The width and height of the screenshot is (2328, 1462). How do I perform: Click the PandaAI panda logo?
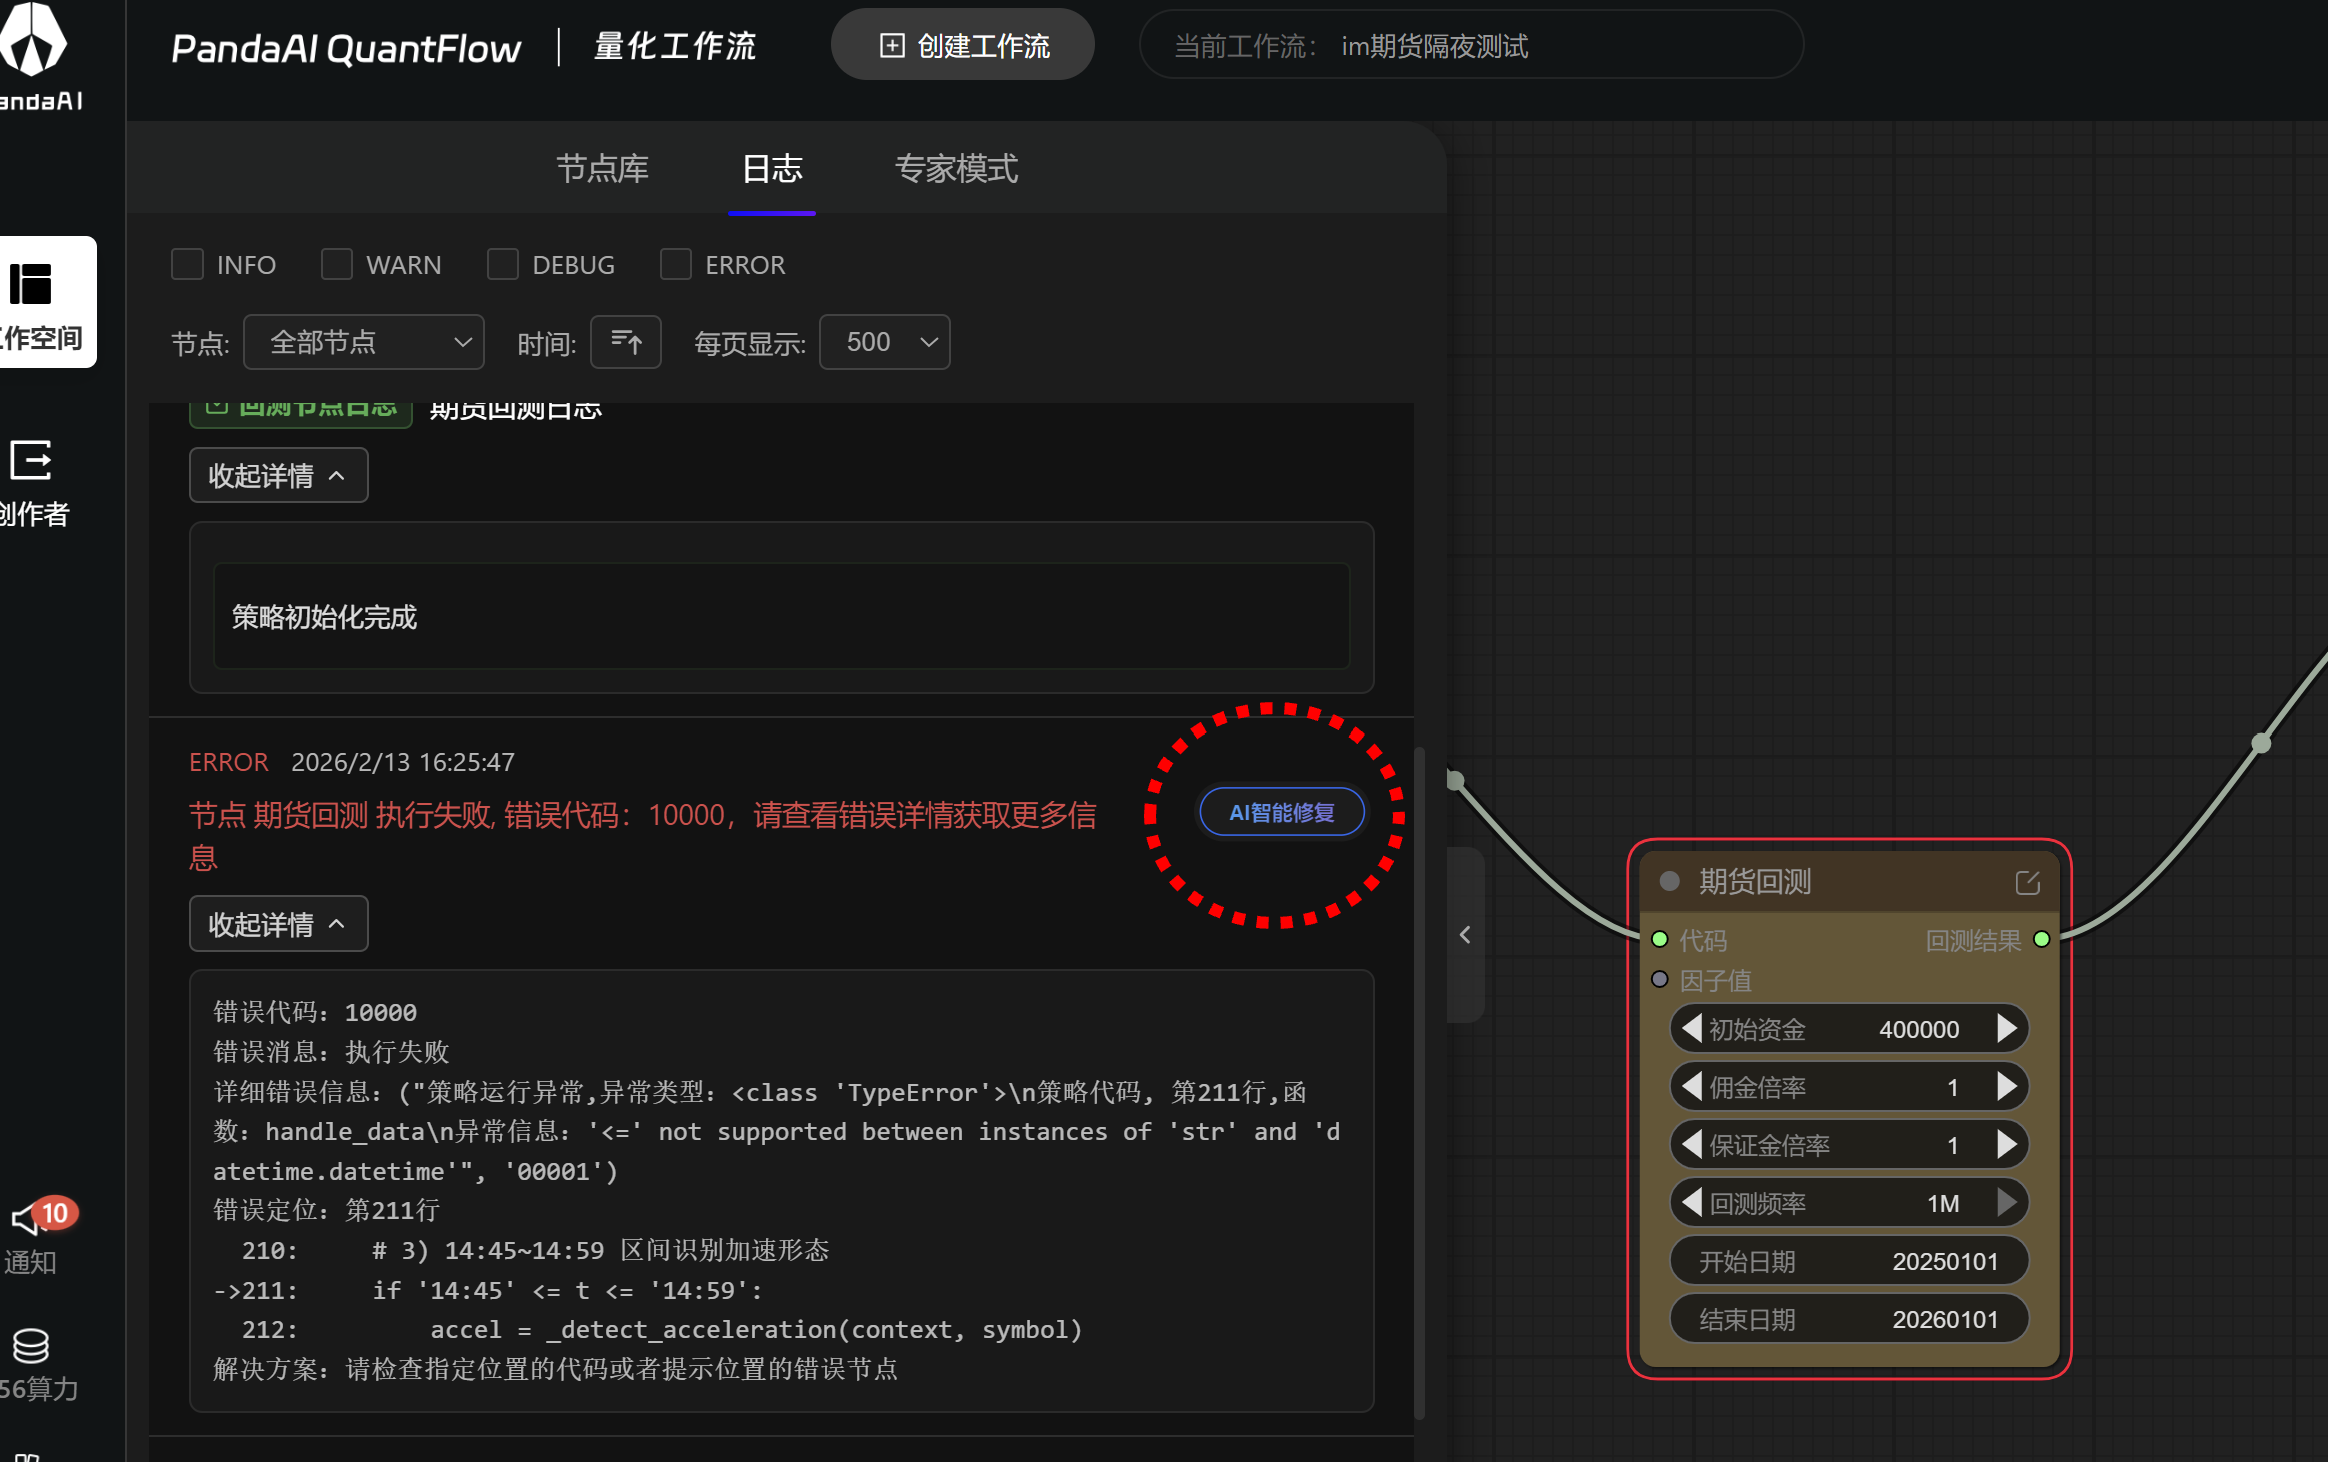click(x=33, y=40)
